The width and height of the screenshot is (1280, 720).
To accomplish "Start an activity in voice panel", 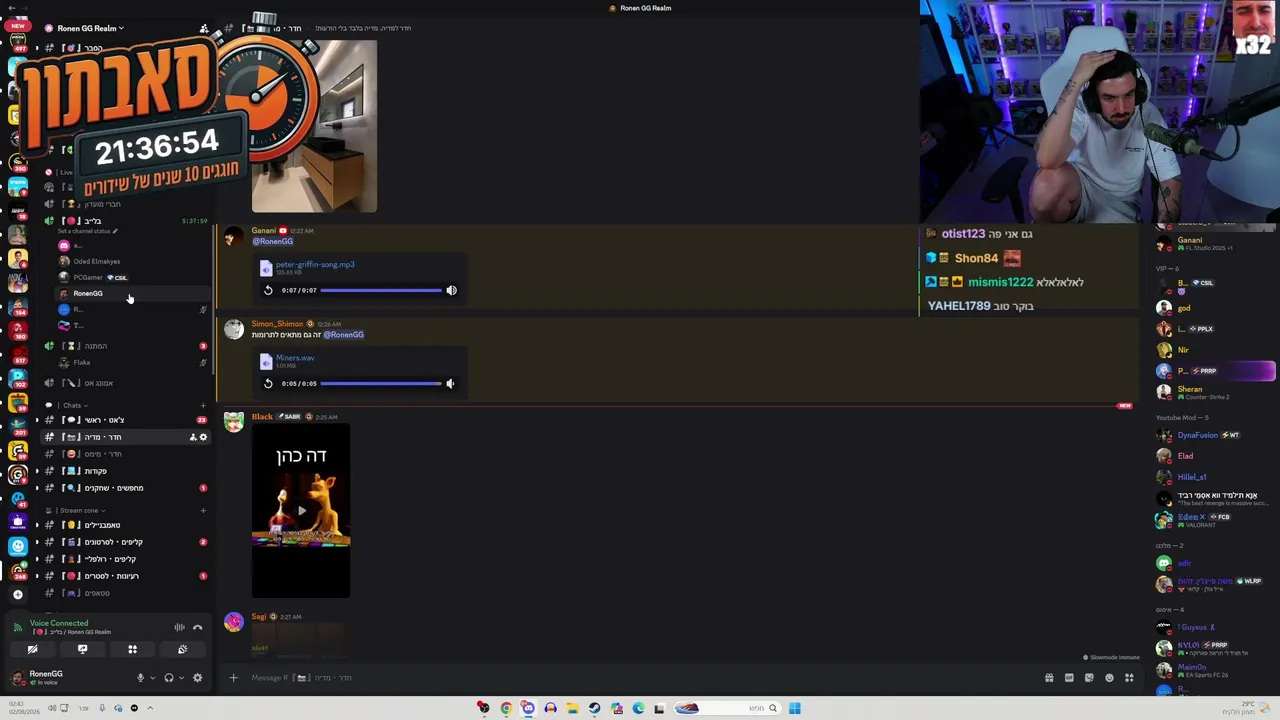I will click(132, 649).
